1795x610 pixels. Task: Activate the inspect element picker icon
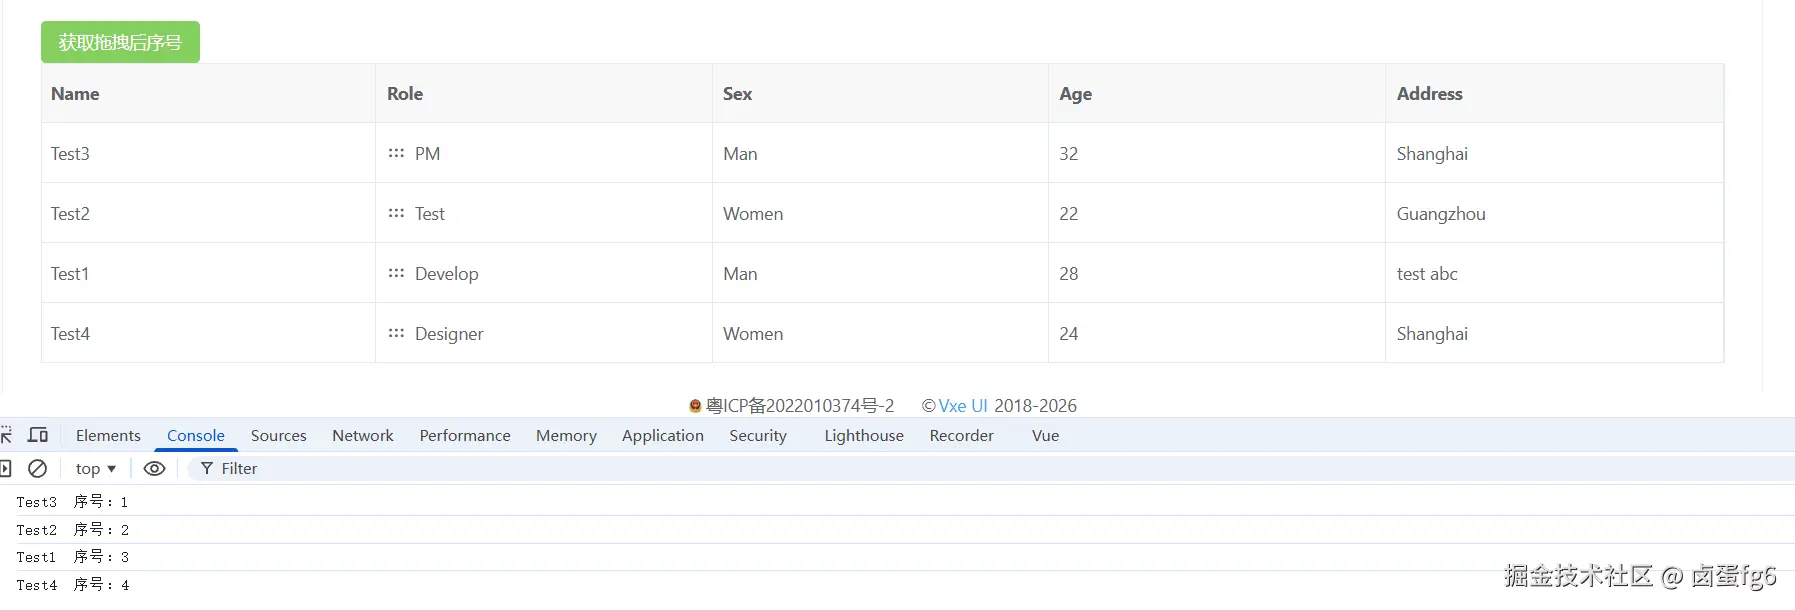[6, 435]
